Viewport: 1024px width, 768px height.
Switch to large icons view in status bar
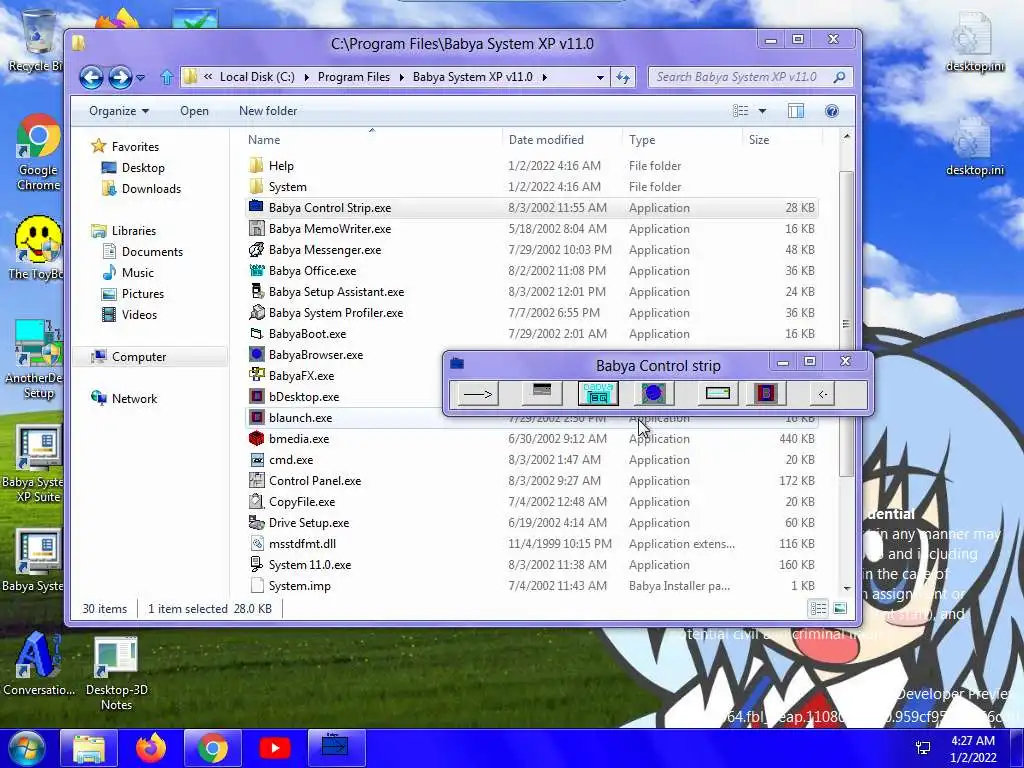click(840, 609)
